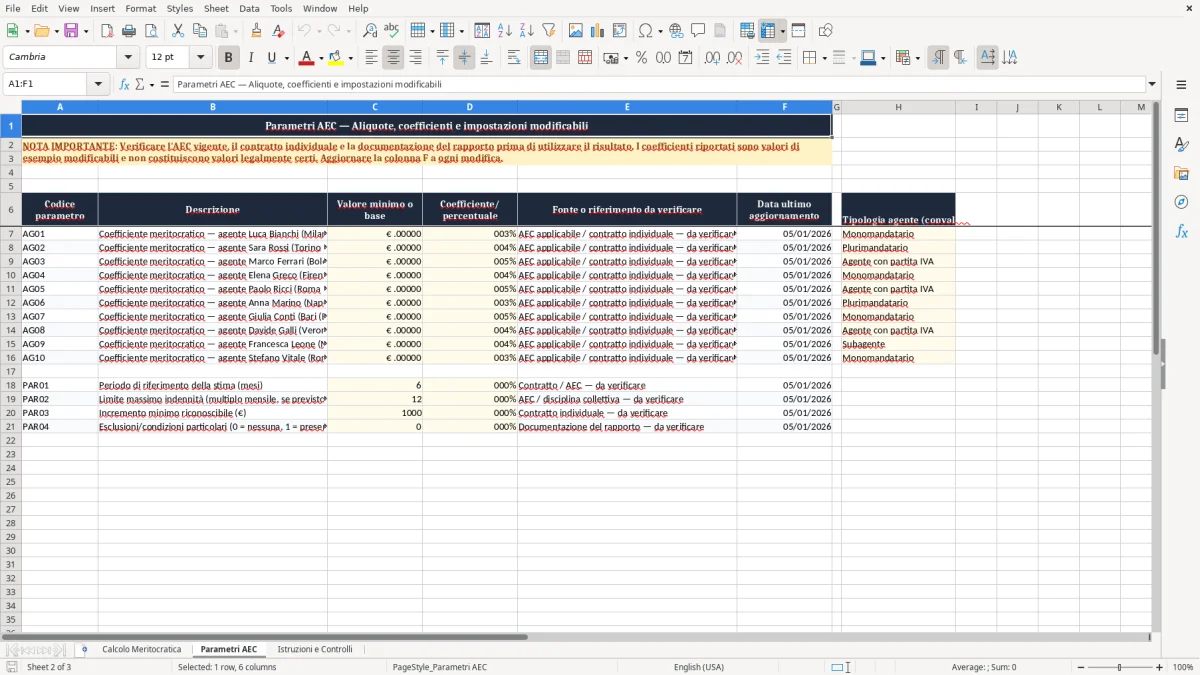Viewport: 1200px width, 675px height.
Task: Open sidebar Navigator compass icon
Action: [1181, 202]
